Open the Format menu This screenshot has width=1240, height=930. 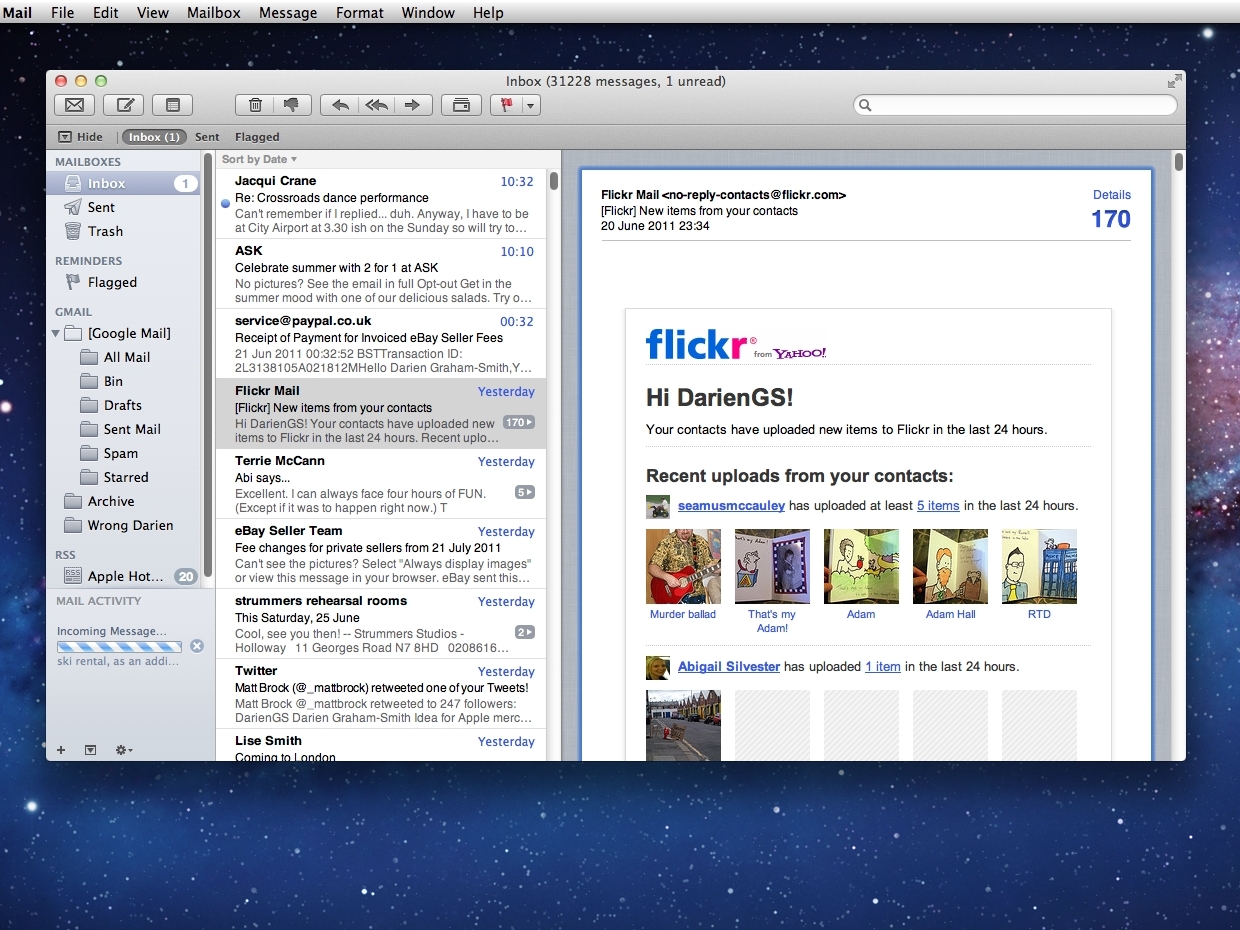(360, 13)
